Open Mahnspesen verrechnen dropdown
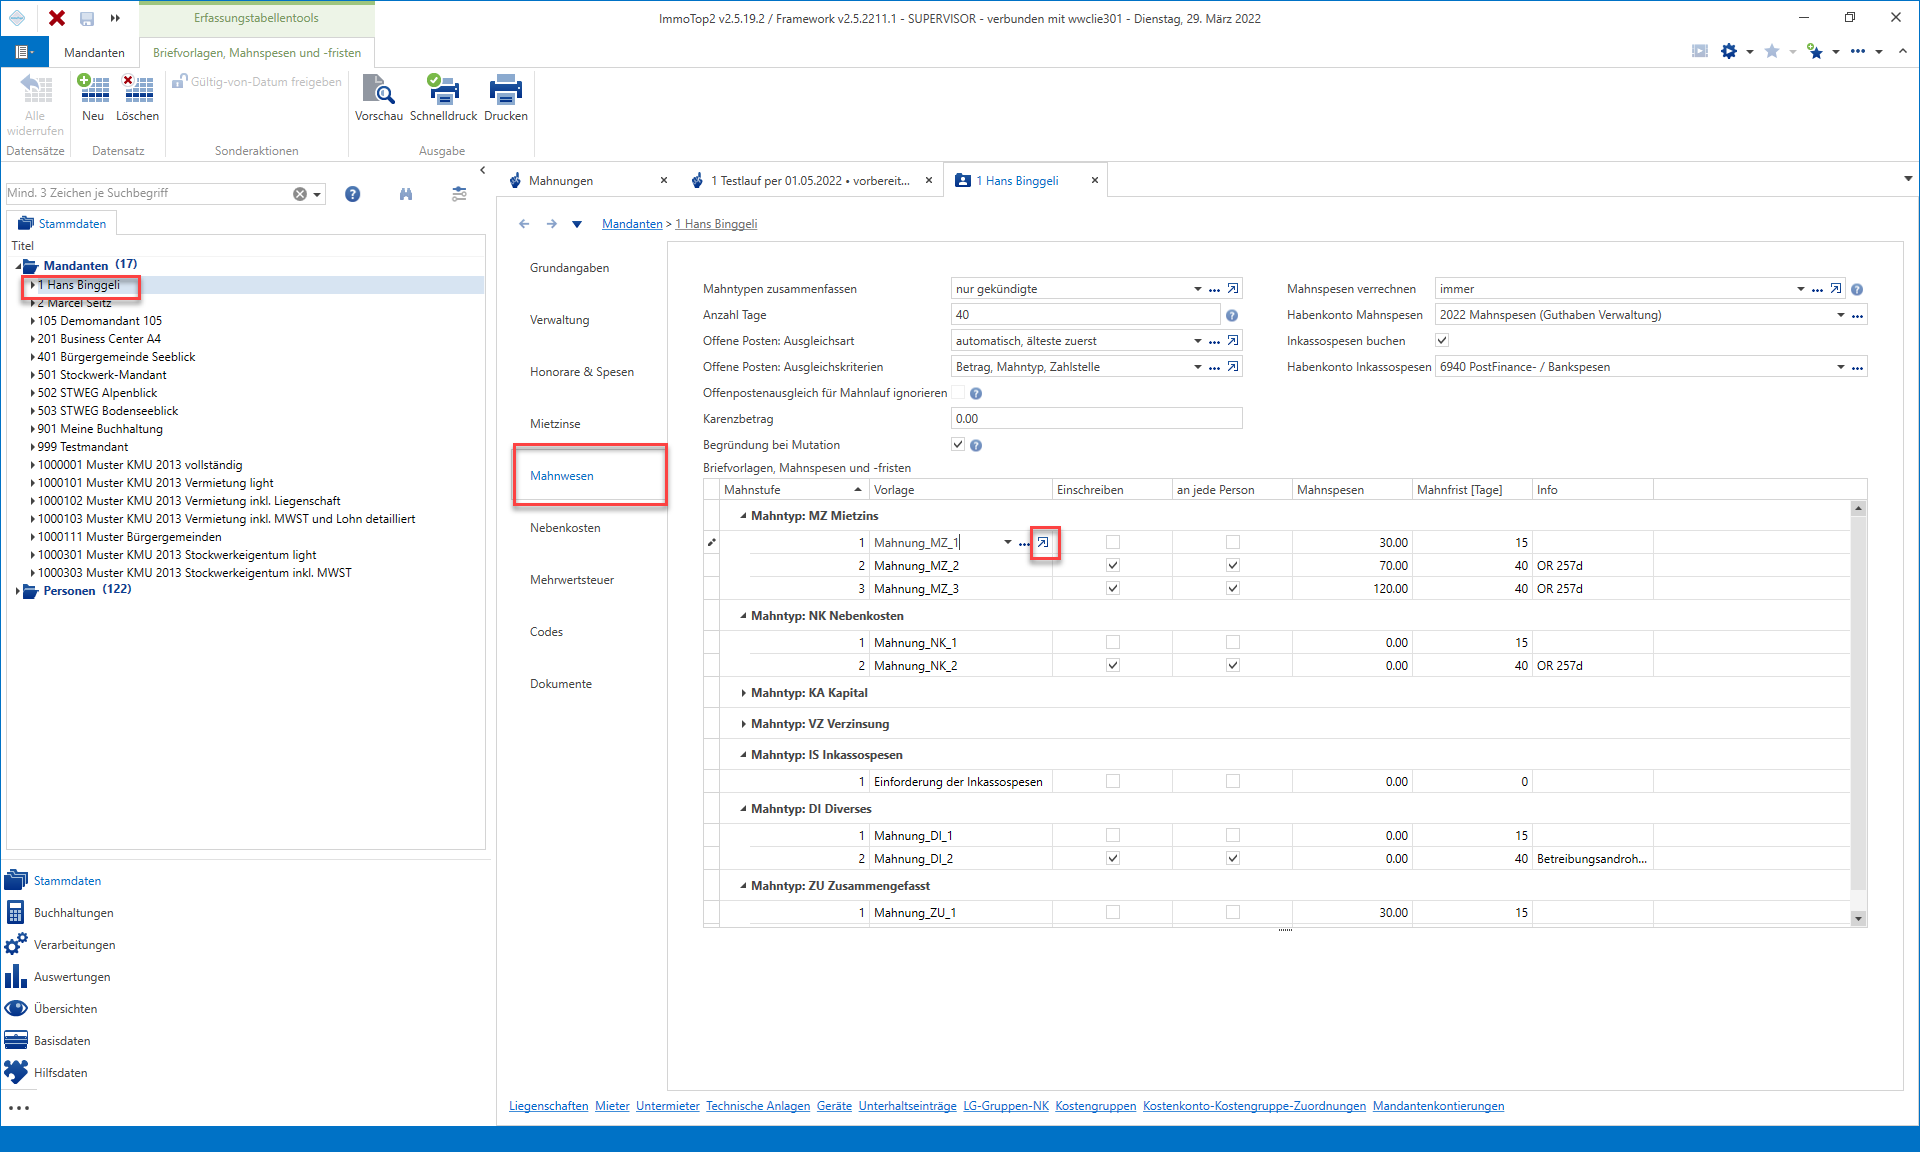 tap(1800, 289)
